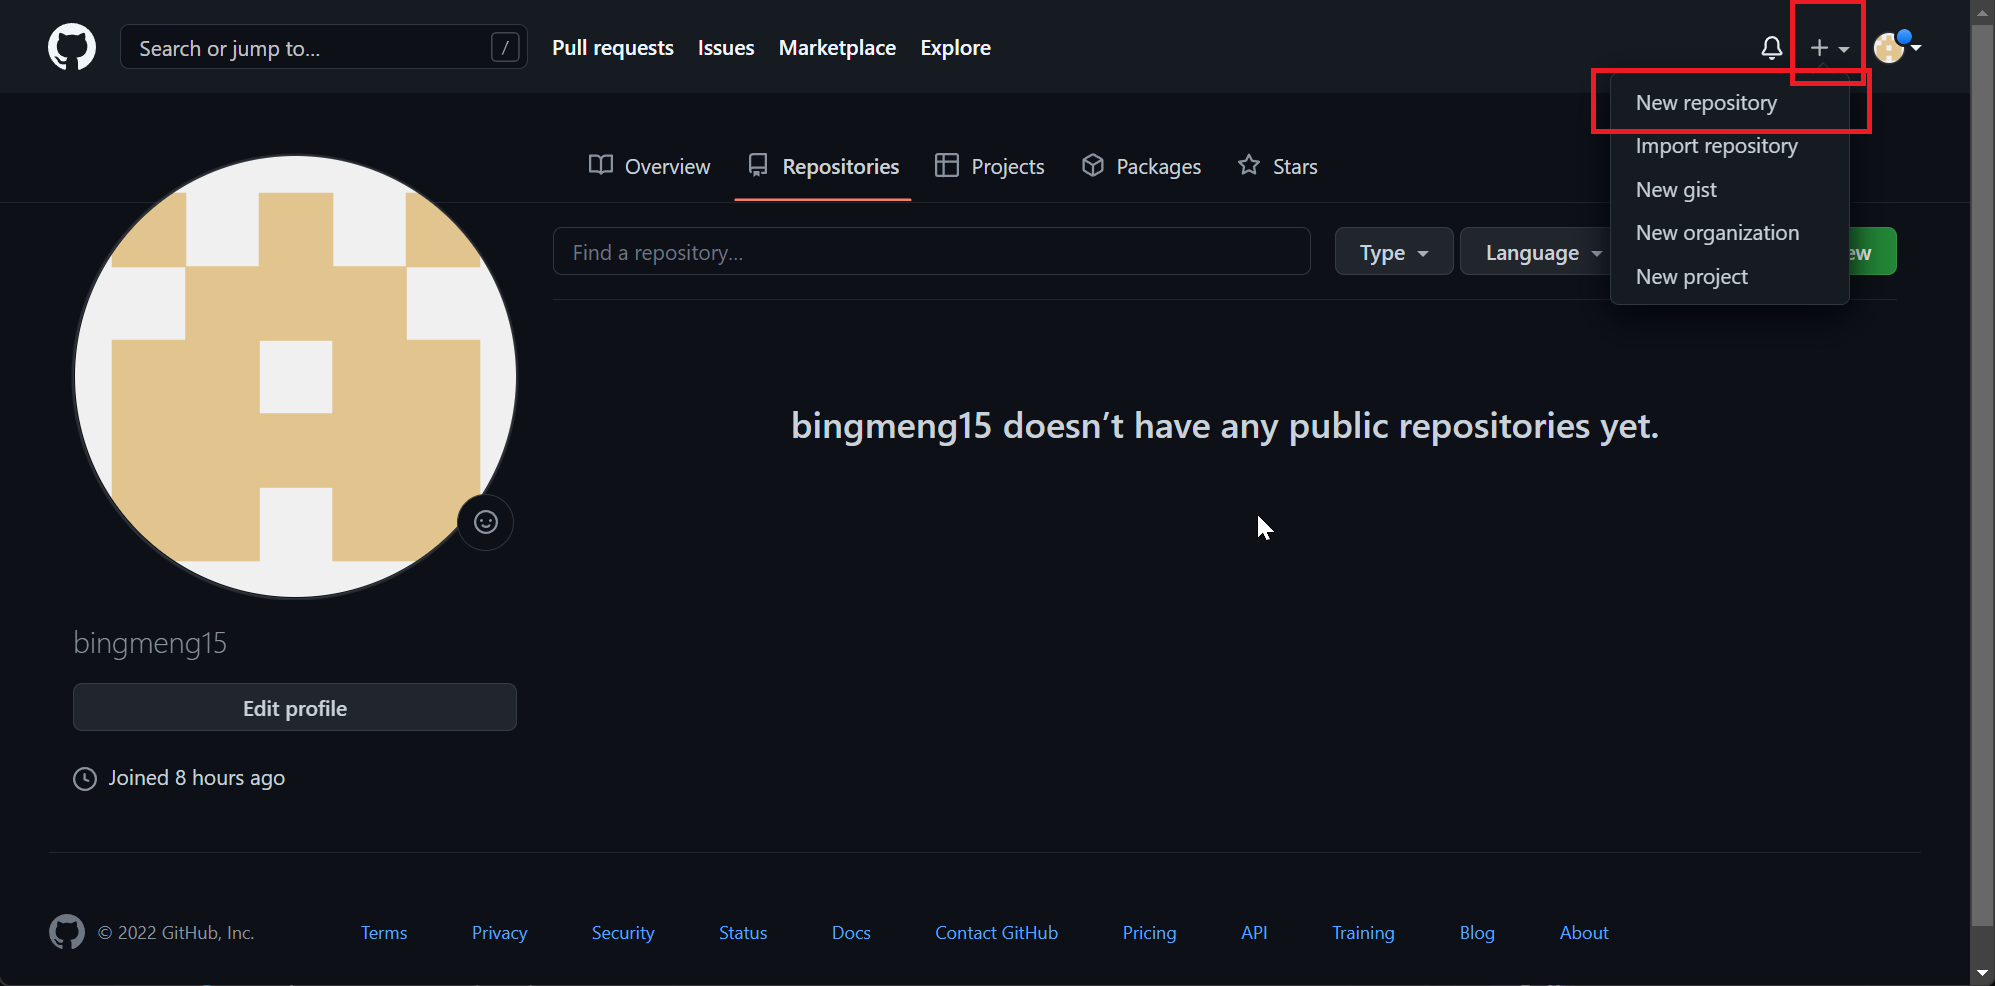The height and width of the screenshot is (986, 1995).
Task: Open the user avatar account menu
Action: (1897, 47)
